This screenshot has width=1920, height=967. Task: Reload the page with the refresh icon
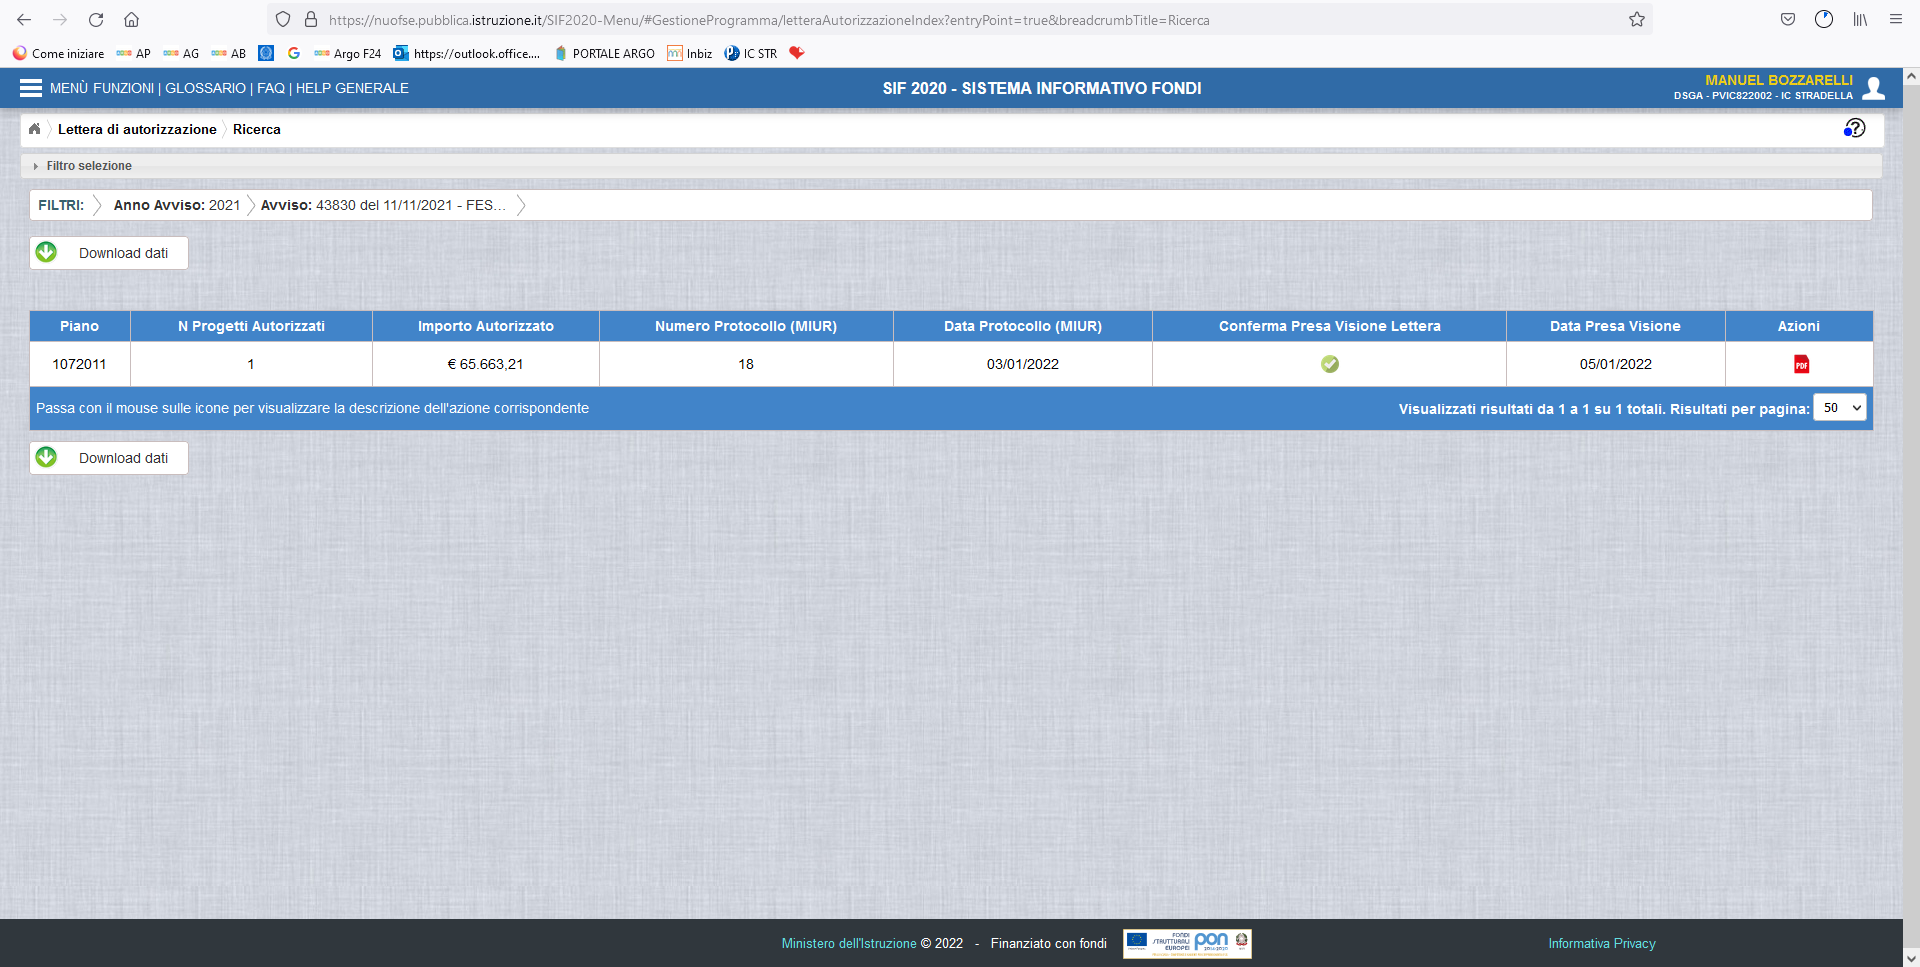coord(96,20)
